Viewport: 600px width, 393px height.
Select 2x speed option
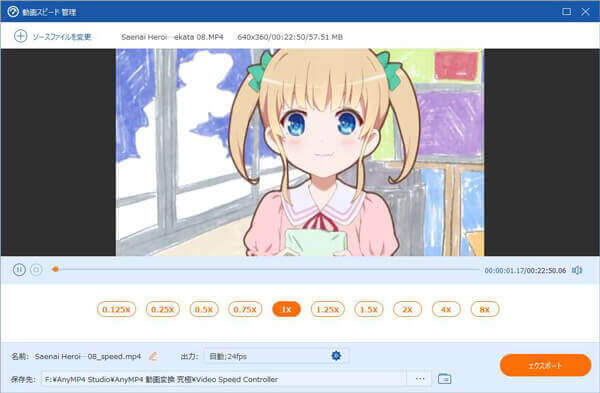click(x=408, y=309)
